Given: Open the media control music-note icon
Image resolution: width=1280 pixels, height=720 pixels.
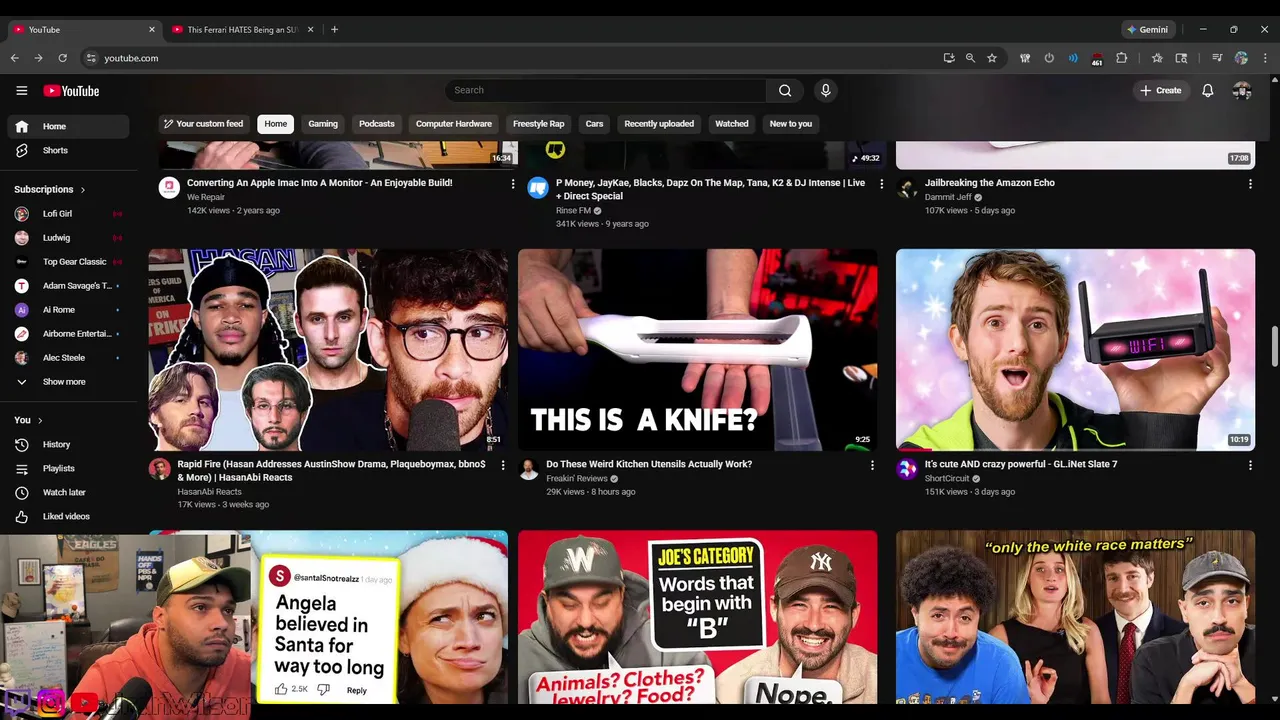Looking at the screenshot, I should tap(1217, 58).
